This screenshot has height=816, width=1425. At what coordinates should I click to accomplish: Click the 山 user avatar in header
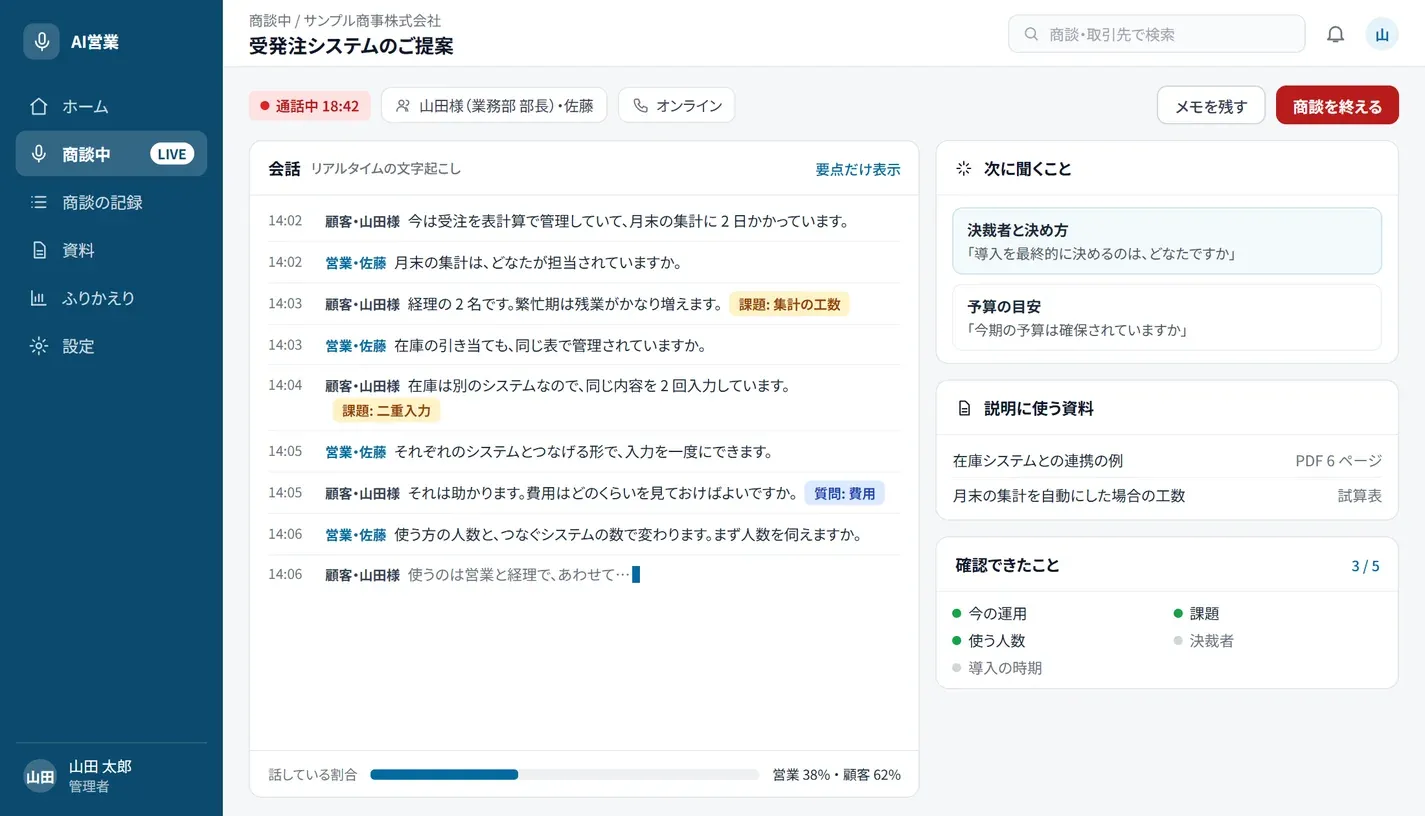pos(1382,34)
